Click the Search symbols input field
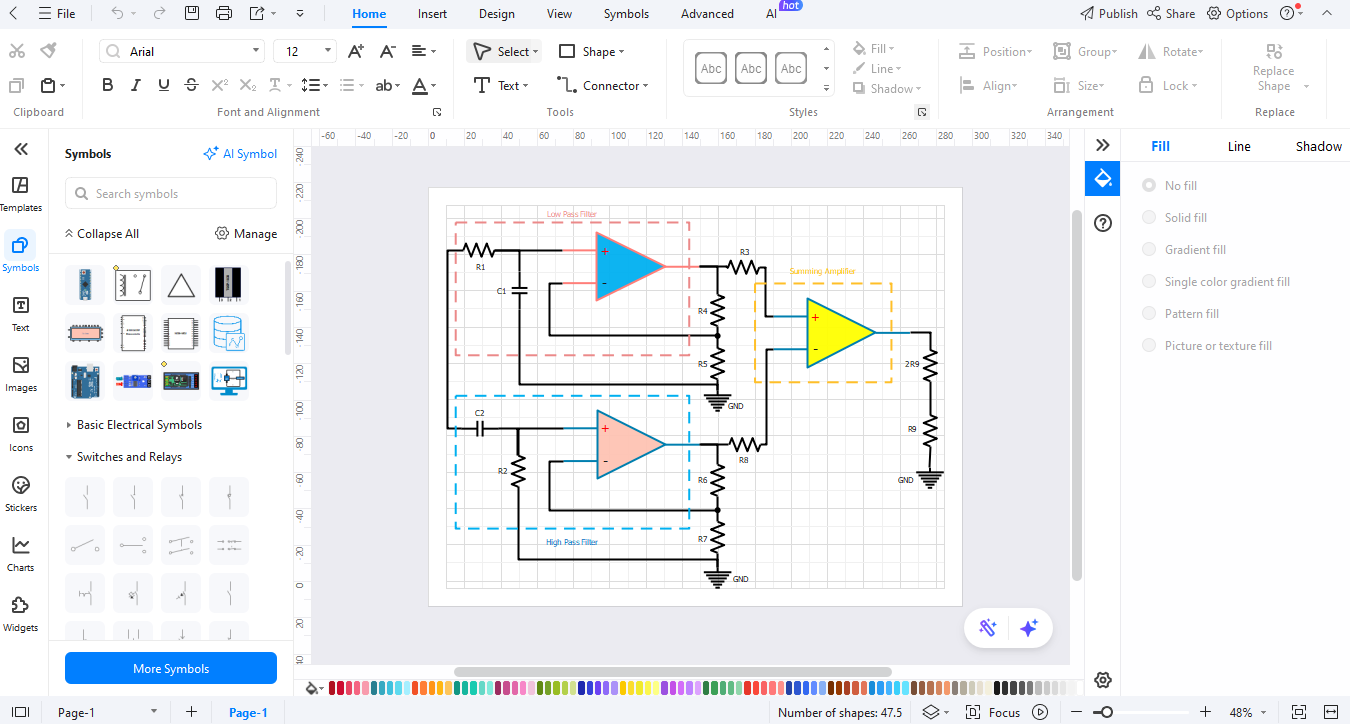The height and width of the screenshot is (724, 1350). point(170,193)
